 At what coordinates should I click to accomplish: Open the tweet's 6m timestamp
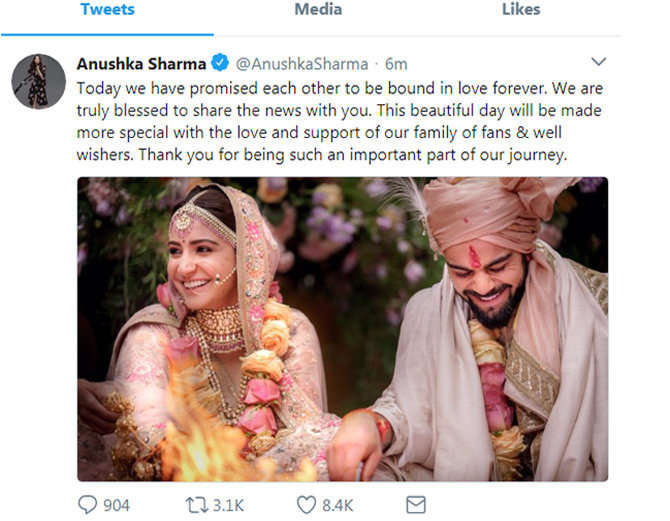click(398, 63)
